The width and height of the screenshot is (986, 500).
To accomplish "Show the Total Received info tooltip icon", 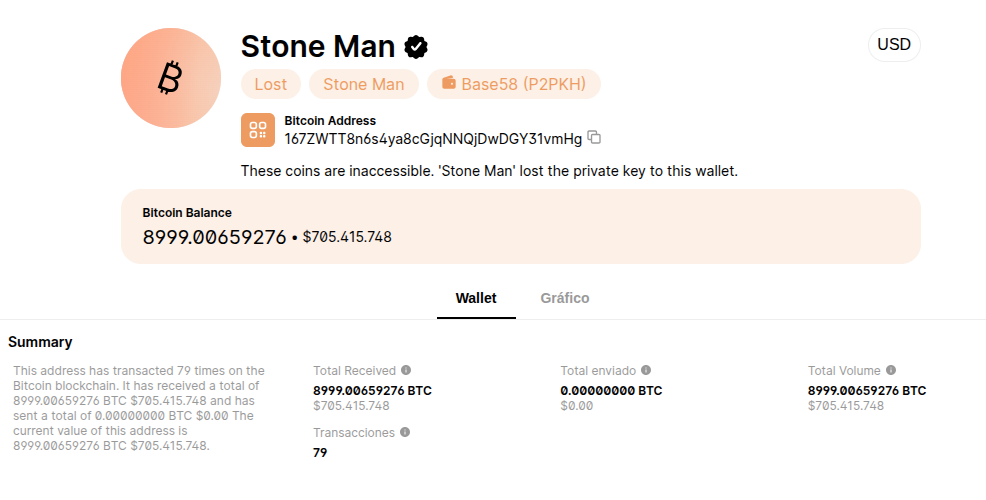I will 406,370.
